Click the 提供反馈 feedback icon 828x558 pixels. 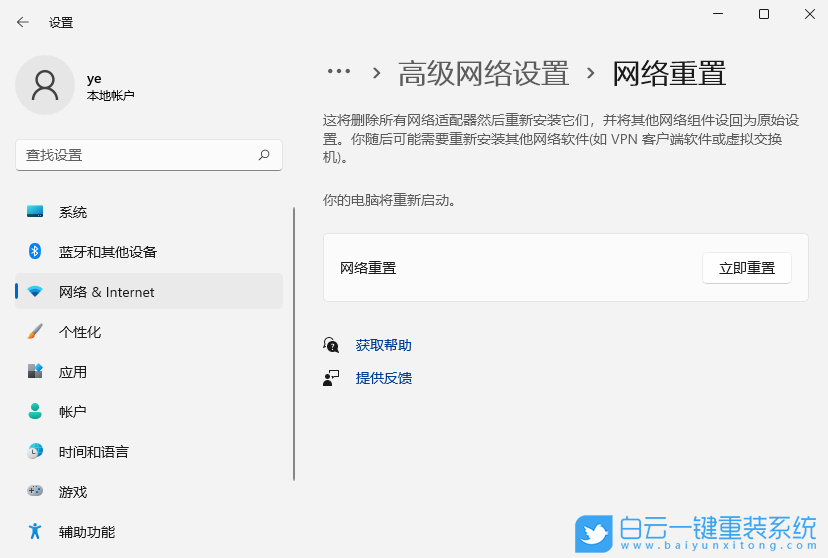(x=331, y=378)
